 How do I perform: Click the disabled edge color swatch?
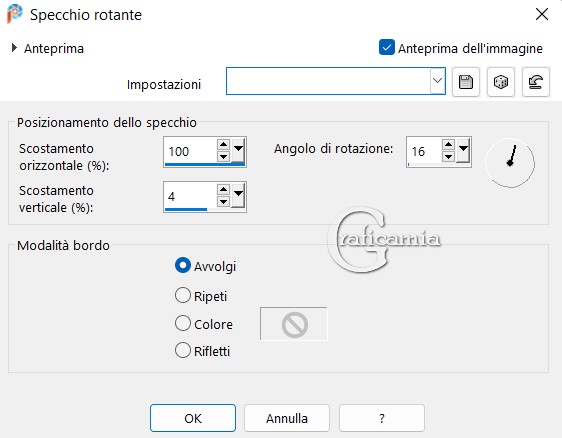click(294, 324)
